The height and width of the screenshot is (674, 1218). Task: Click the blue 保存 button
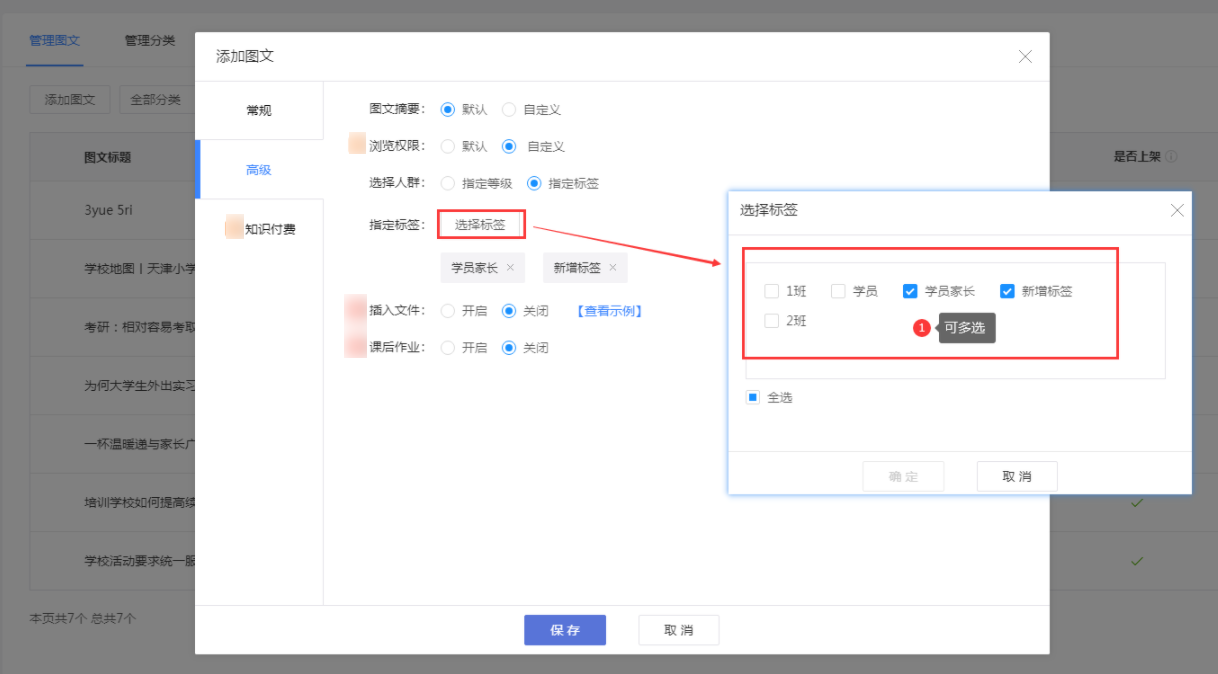[x=565, y=630]
